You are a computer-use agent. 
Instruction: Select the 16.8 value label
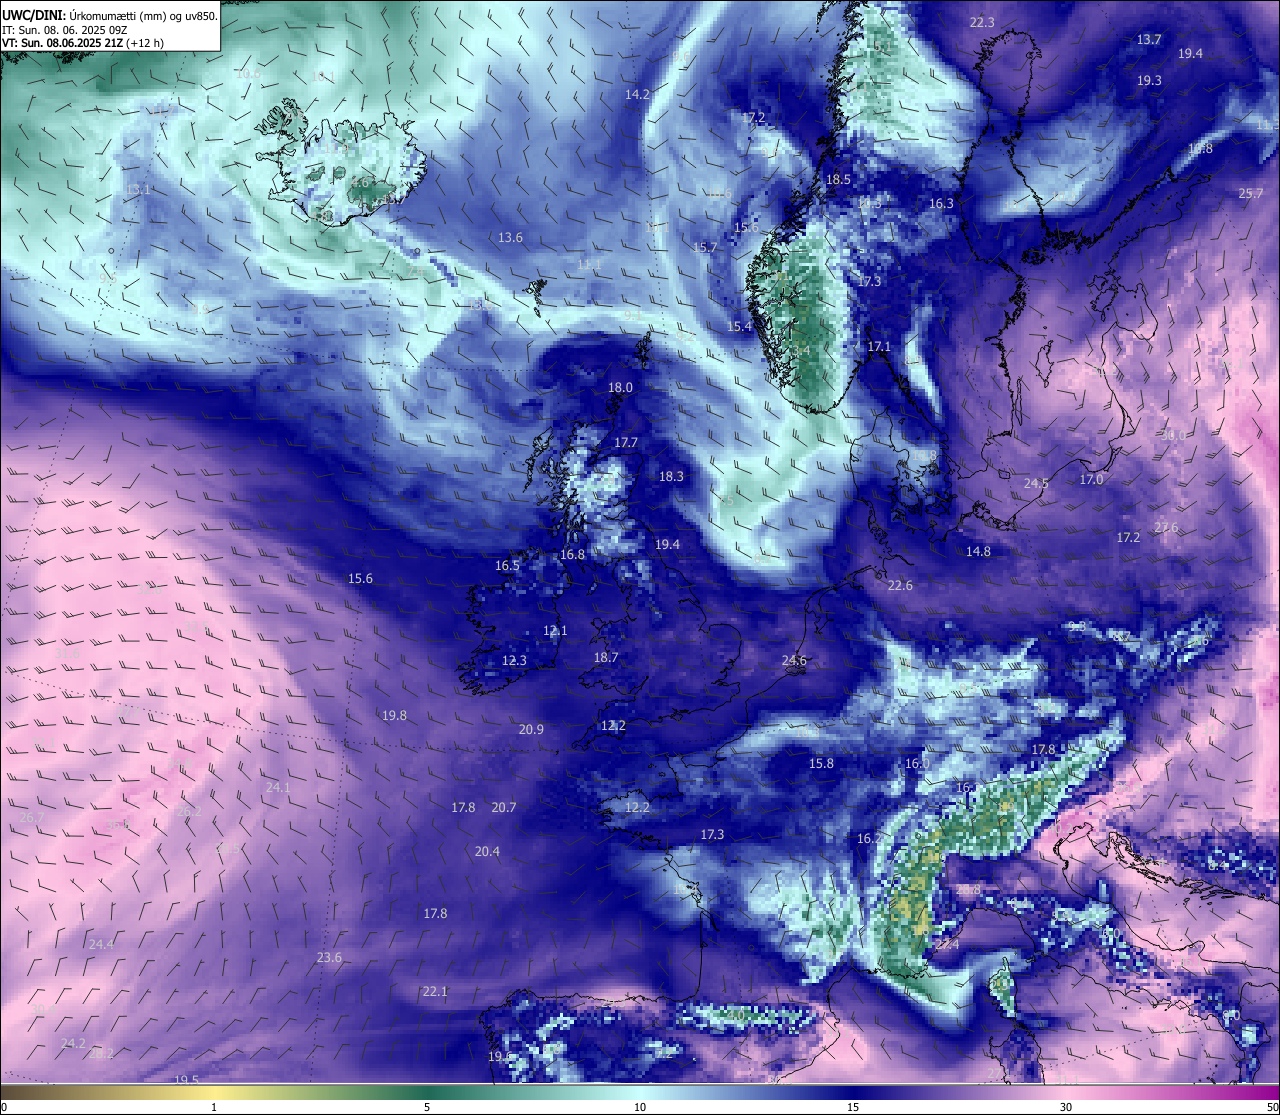572,555
